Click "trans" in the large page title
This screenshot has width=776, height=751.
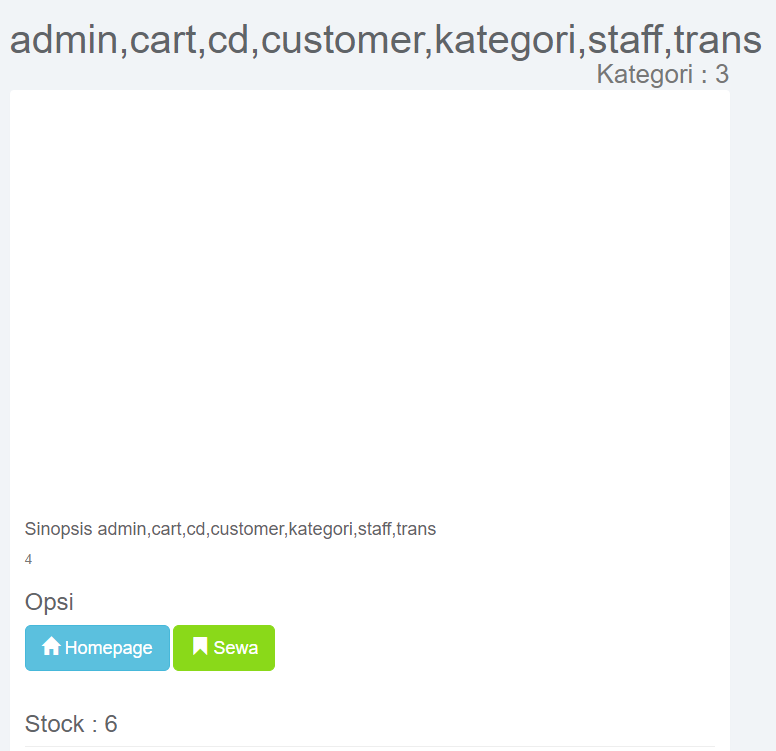click(717, 40)
